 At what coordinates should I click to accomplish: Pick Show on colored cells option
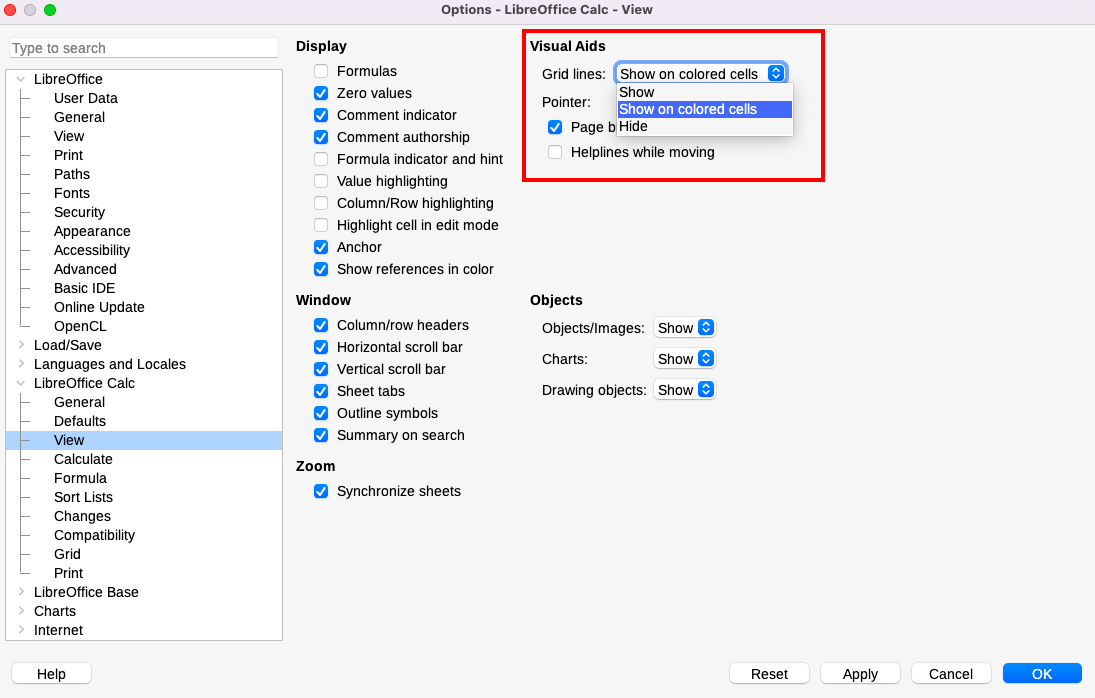click(x=705, y=110)
